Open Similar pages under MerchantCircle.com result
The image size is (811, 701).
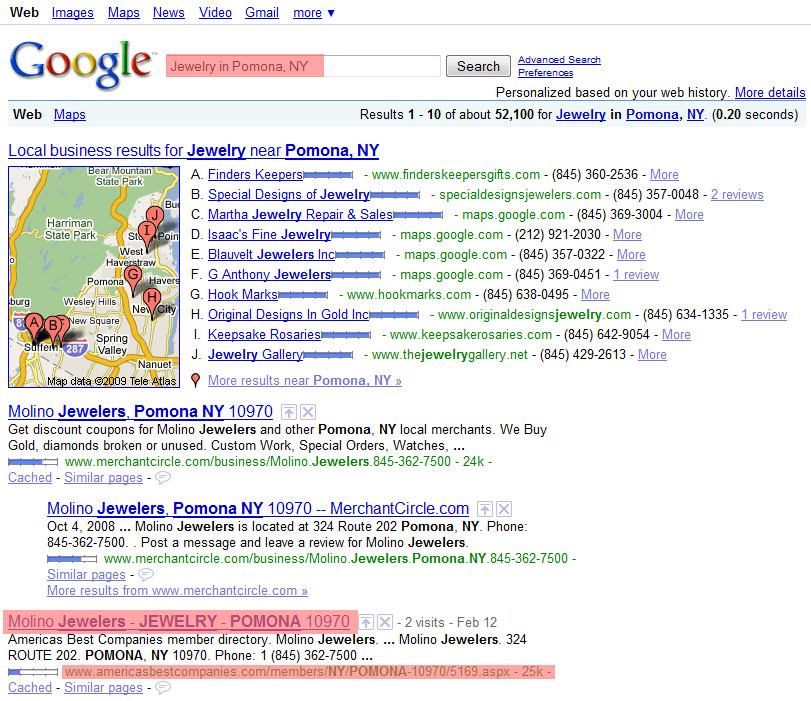(86, 575)
